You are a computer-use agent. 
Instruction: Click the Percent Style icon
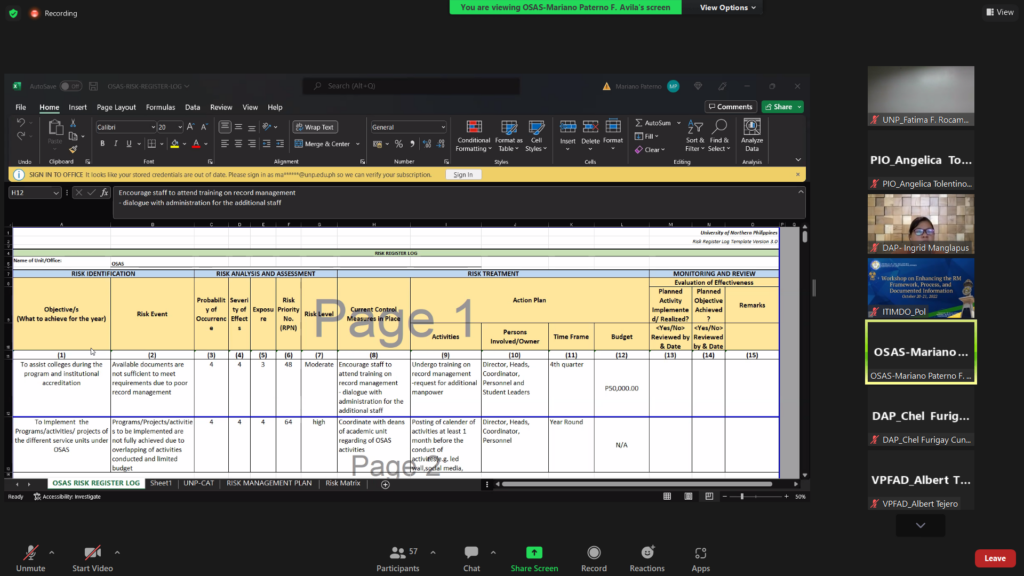point(398,144)
